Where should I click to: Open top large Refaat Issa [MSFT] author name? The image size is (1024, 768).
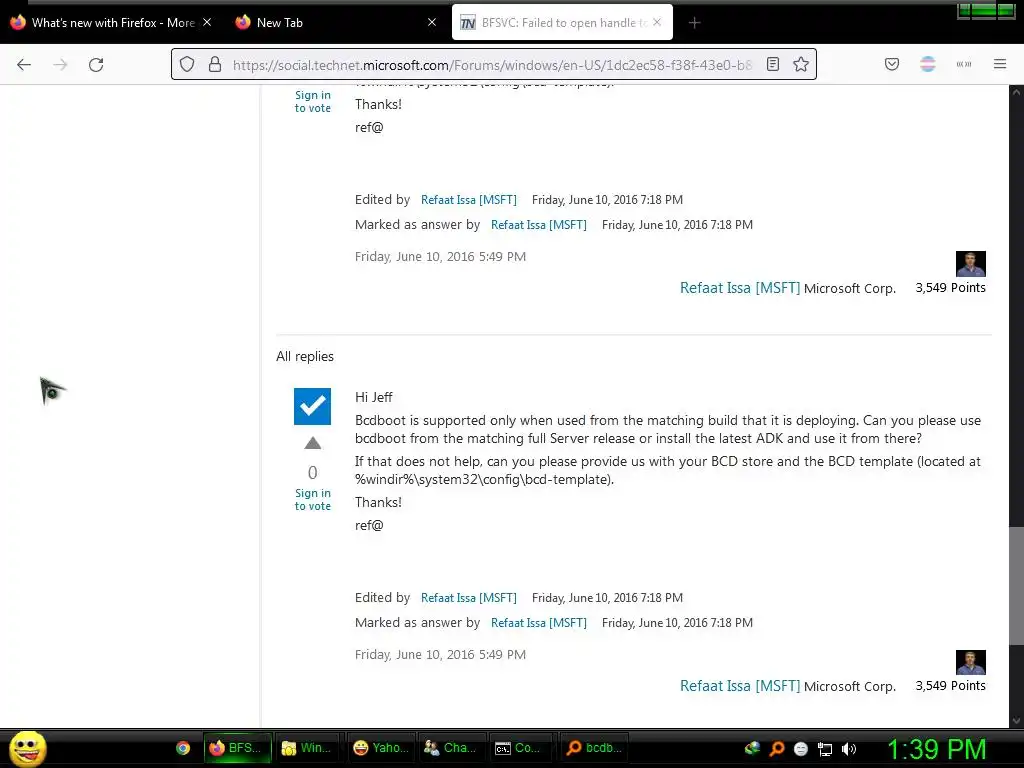tap(740, 288)
